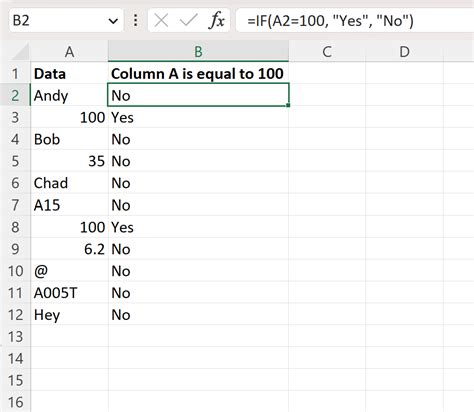Select the cell containing 'A005T'

(x=69, y=293)
